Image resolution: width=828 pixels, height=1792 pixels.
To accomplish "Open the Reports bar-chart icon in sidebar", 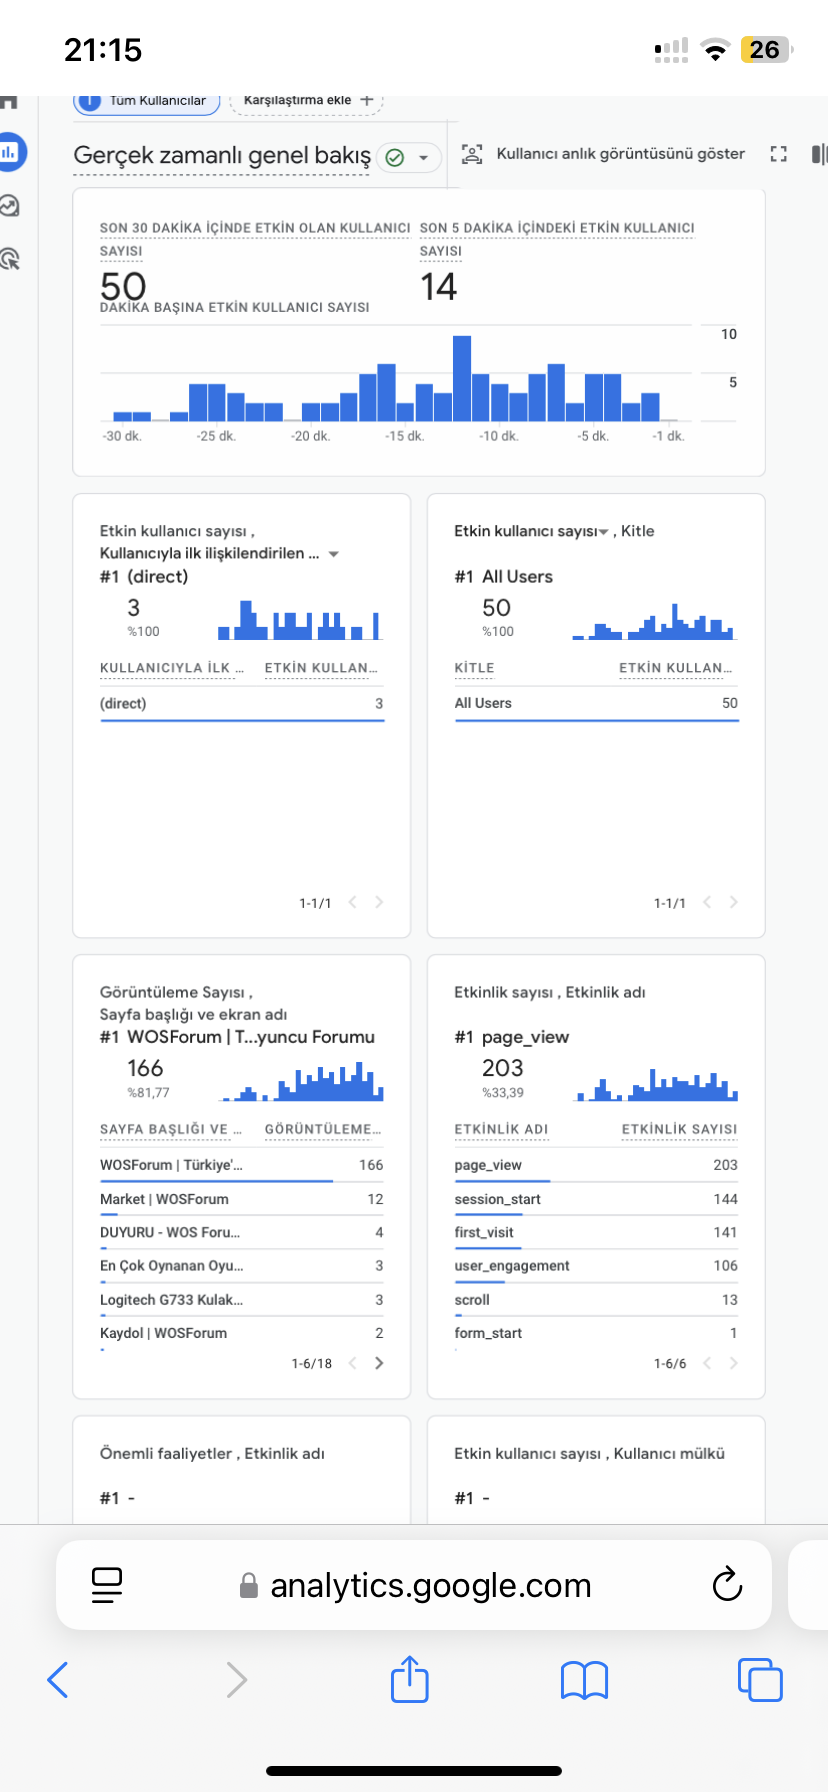I will click(x=9, y=152).
